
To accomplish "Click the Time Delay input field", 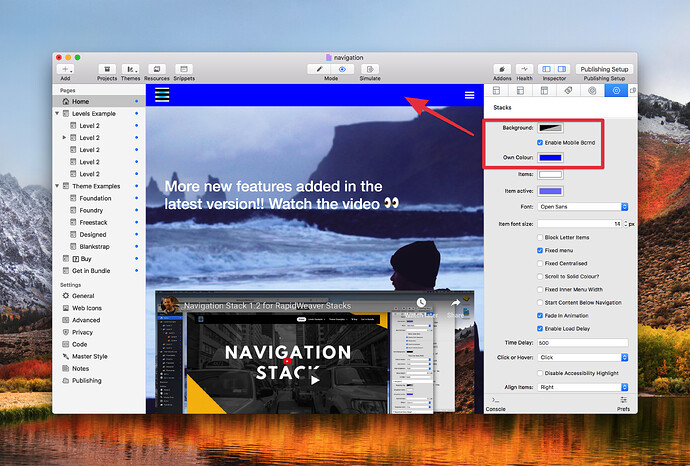I will click(x=583, y=343).
